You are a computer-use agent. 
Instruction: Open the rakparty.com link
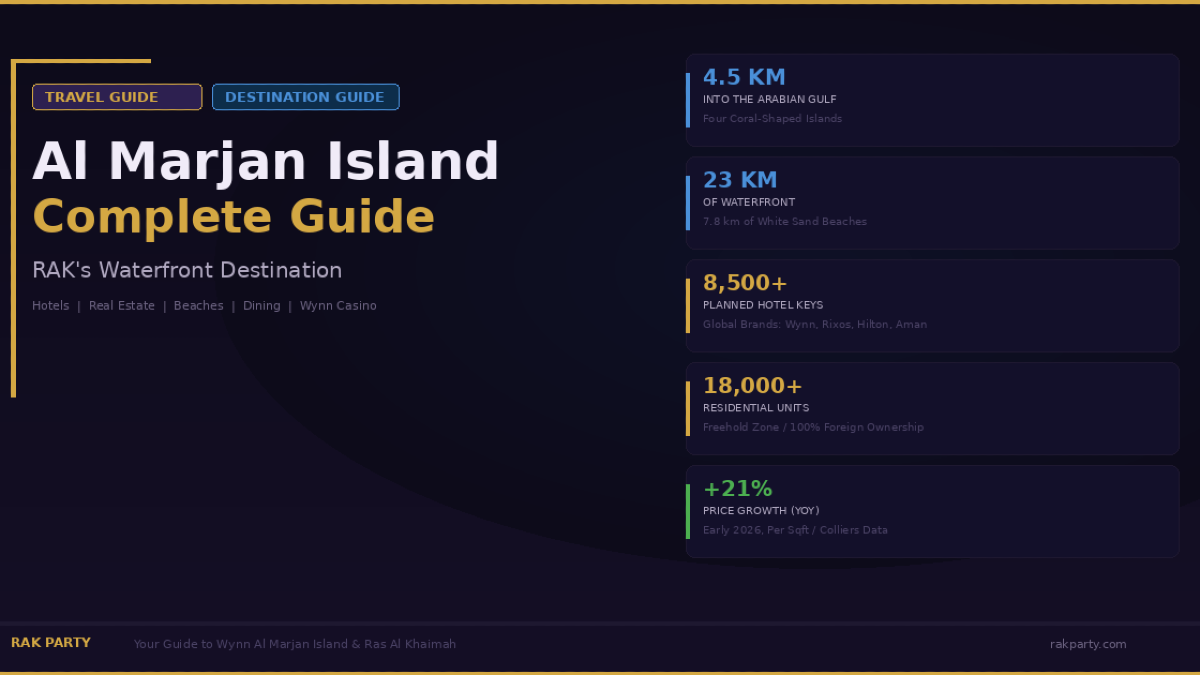pos(1088,643)
